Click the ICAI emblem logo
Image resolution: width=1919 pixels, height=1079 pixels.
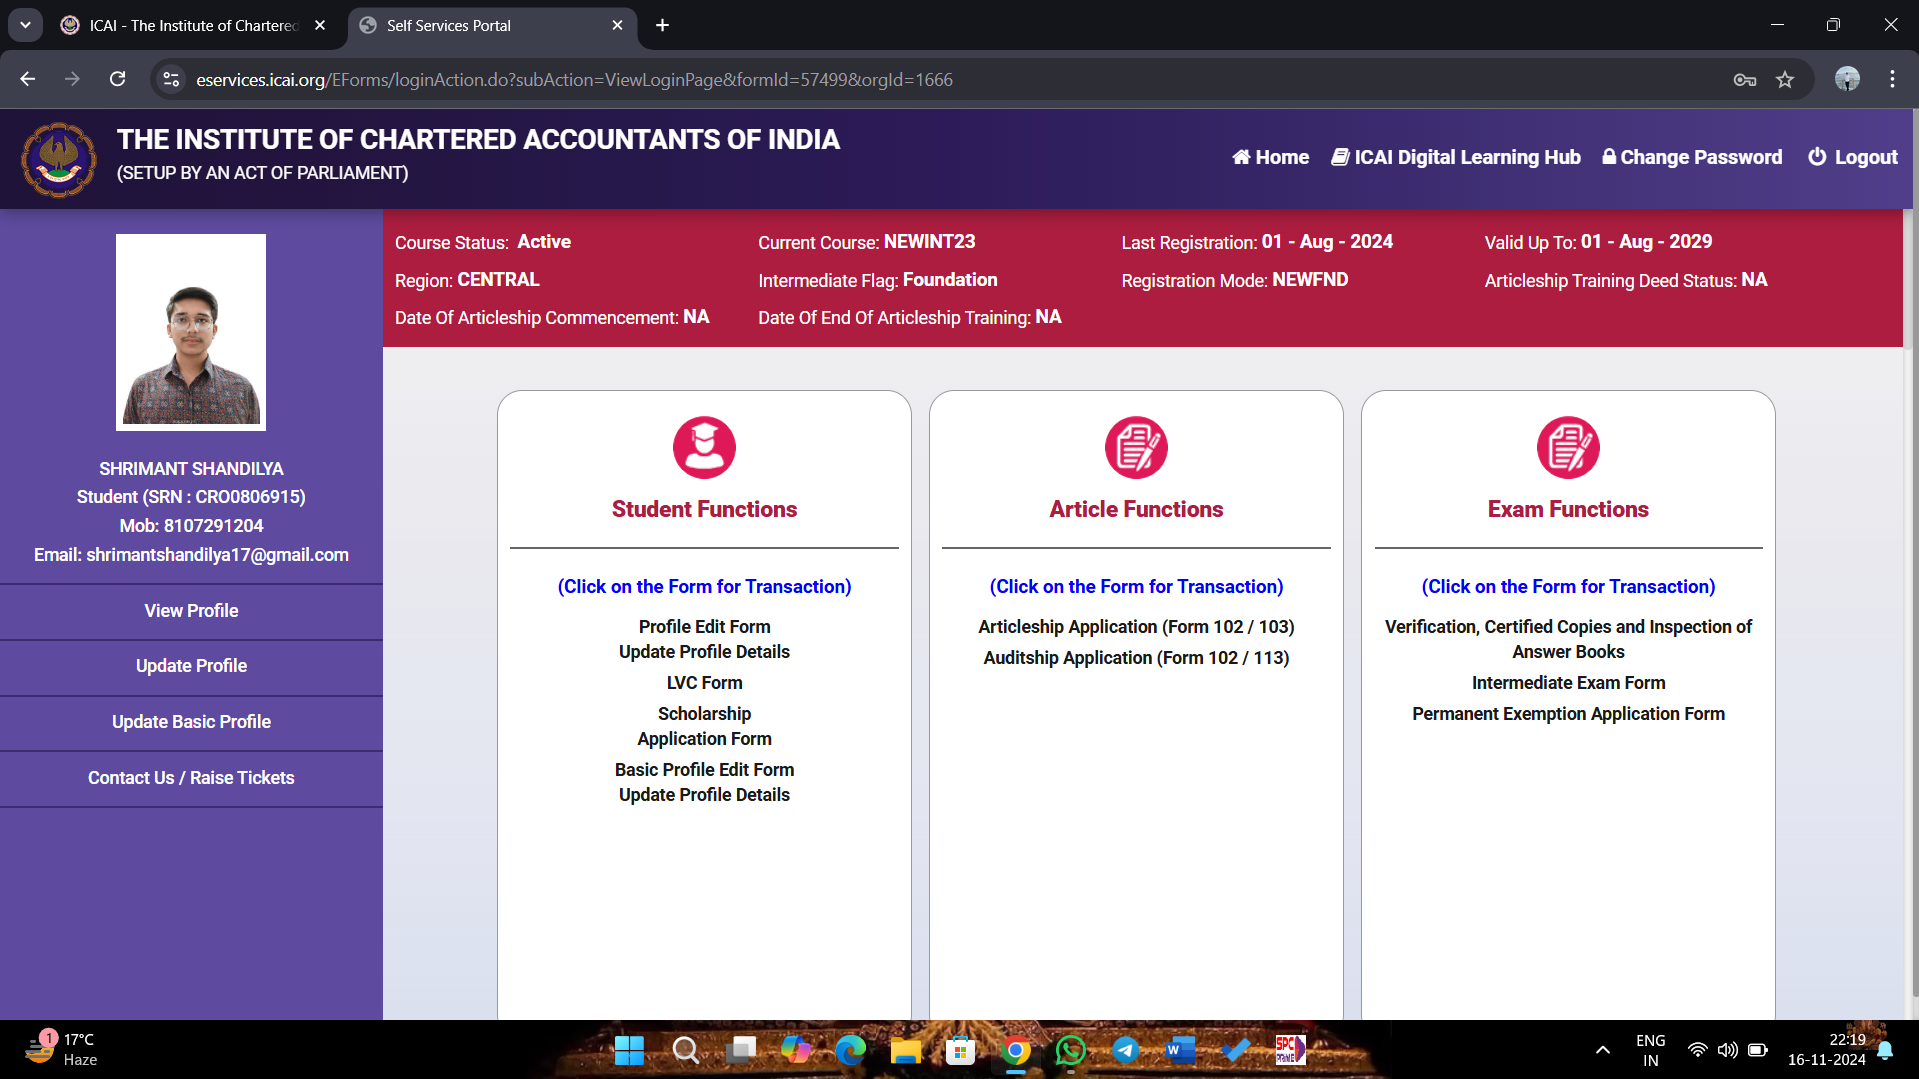pos(59,159)
